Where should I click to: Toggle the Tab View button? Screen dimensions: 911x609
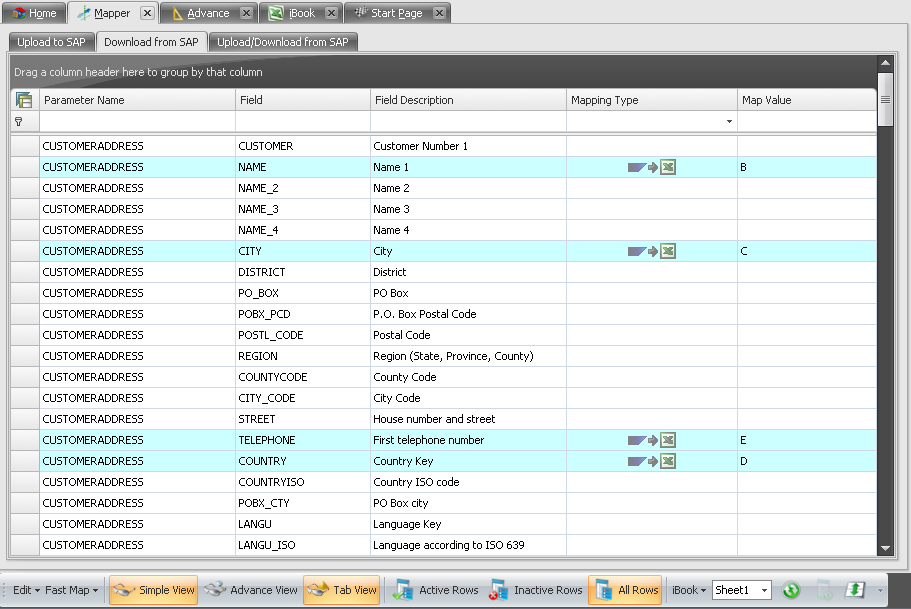point(341,590)
